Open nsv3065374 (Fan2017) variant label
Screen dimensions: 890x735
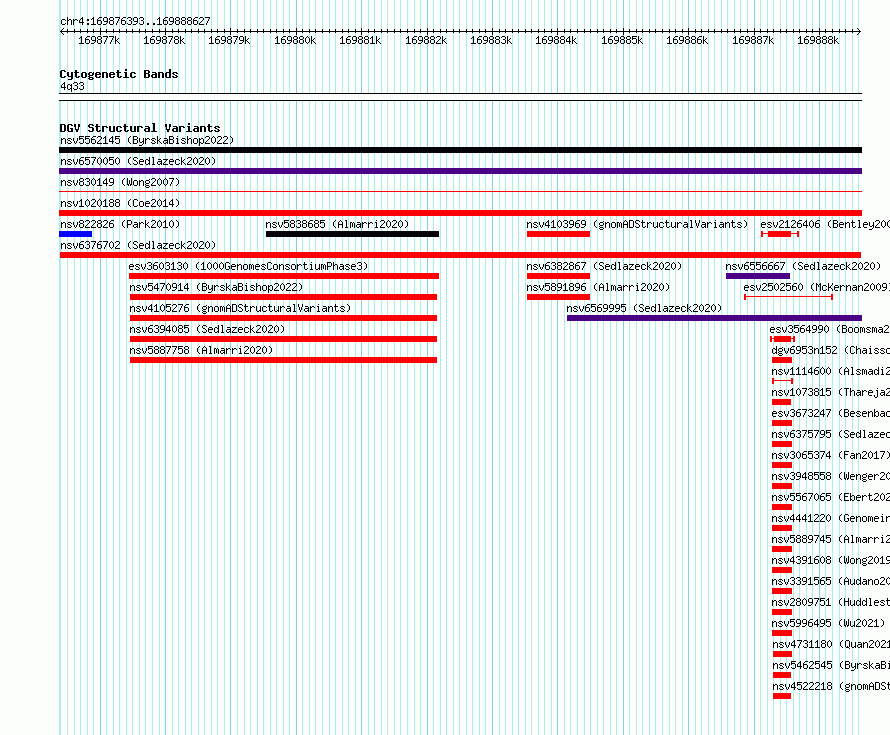point(830,455)
